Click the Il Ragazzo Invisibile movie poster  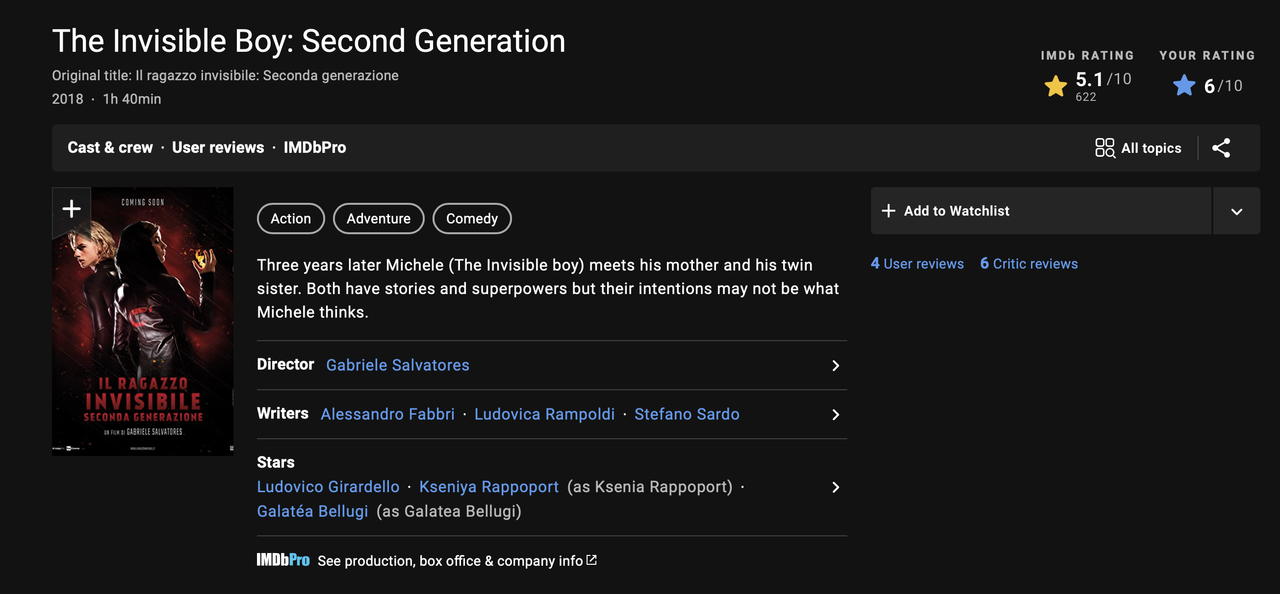click(142, 330)
